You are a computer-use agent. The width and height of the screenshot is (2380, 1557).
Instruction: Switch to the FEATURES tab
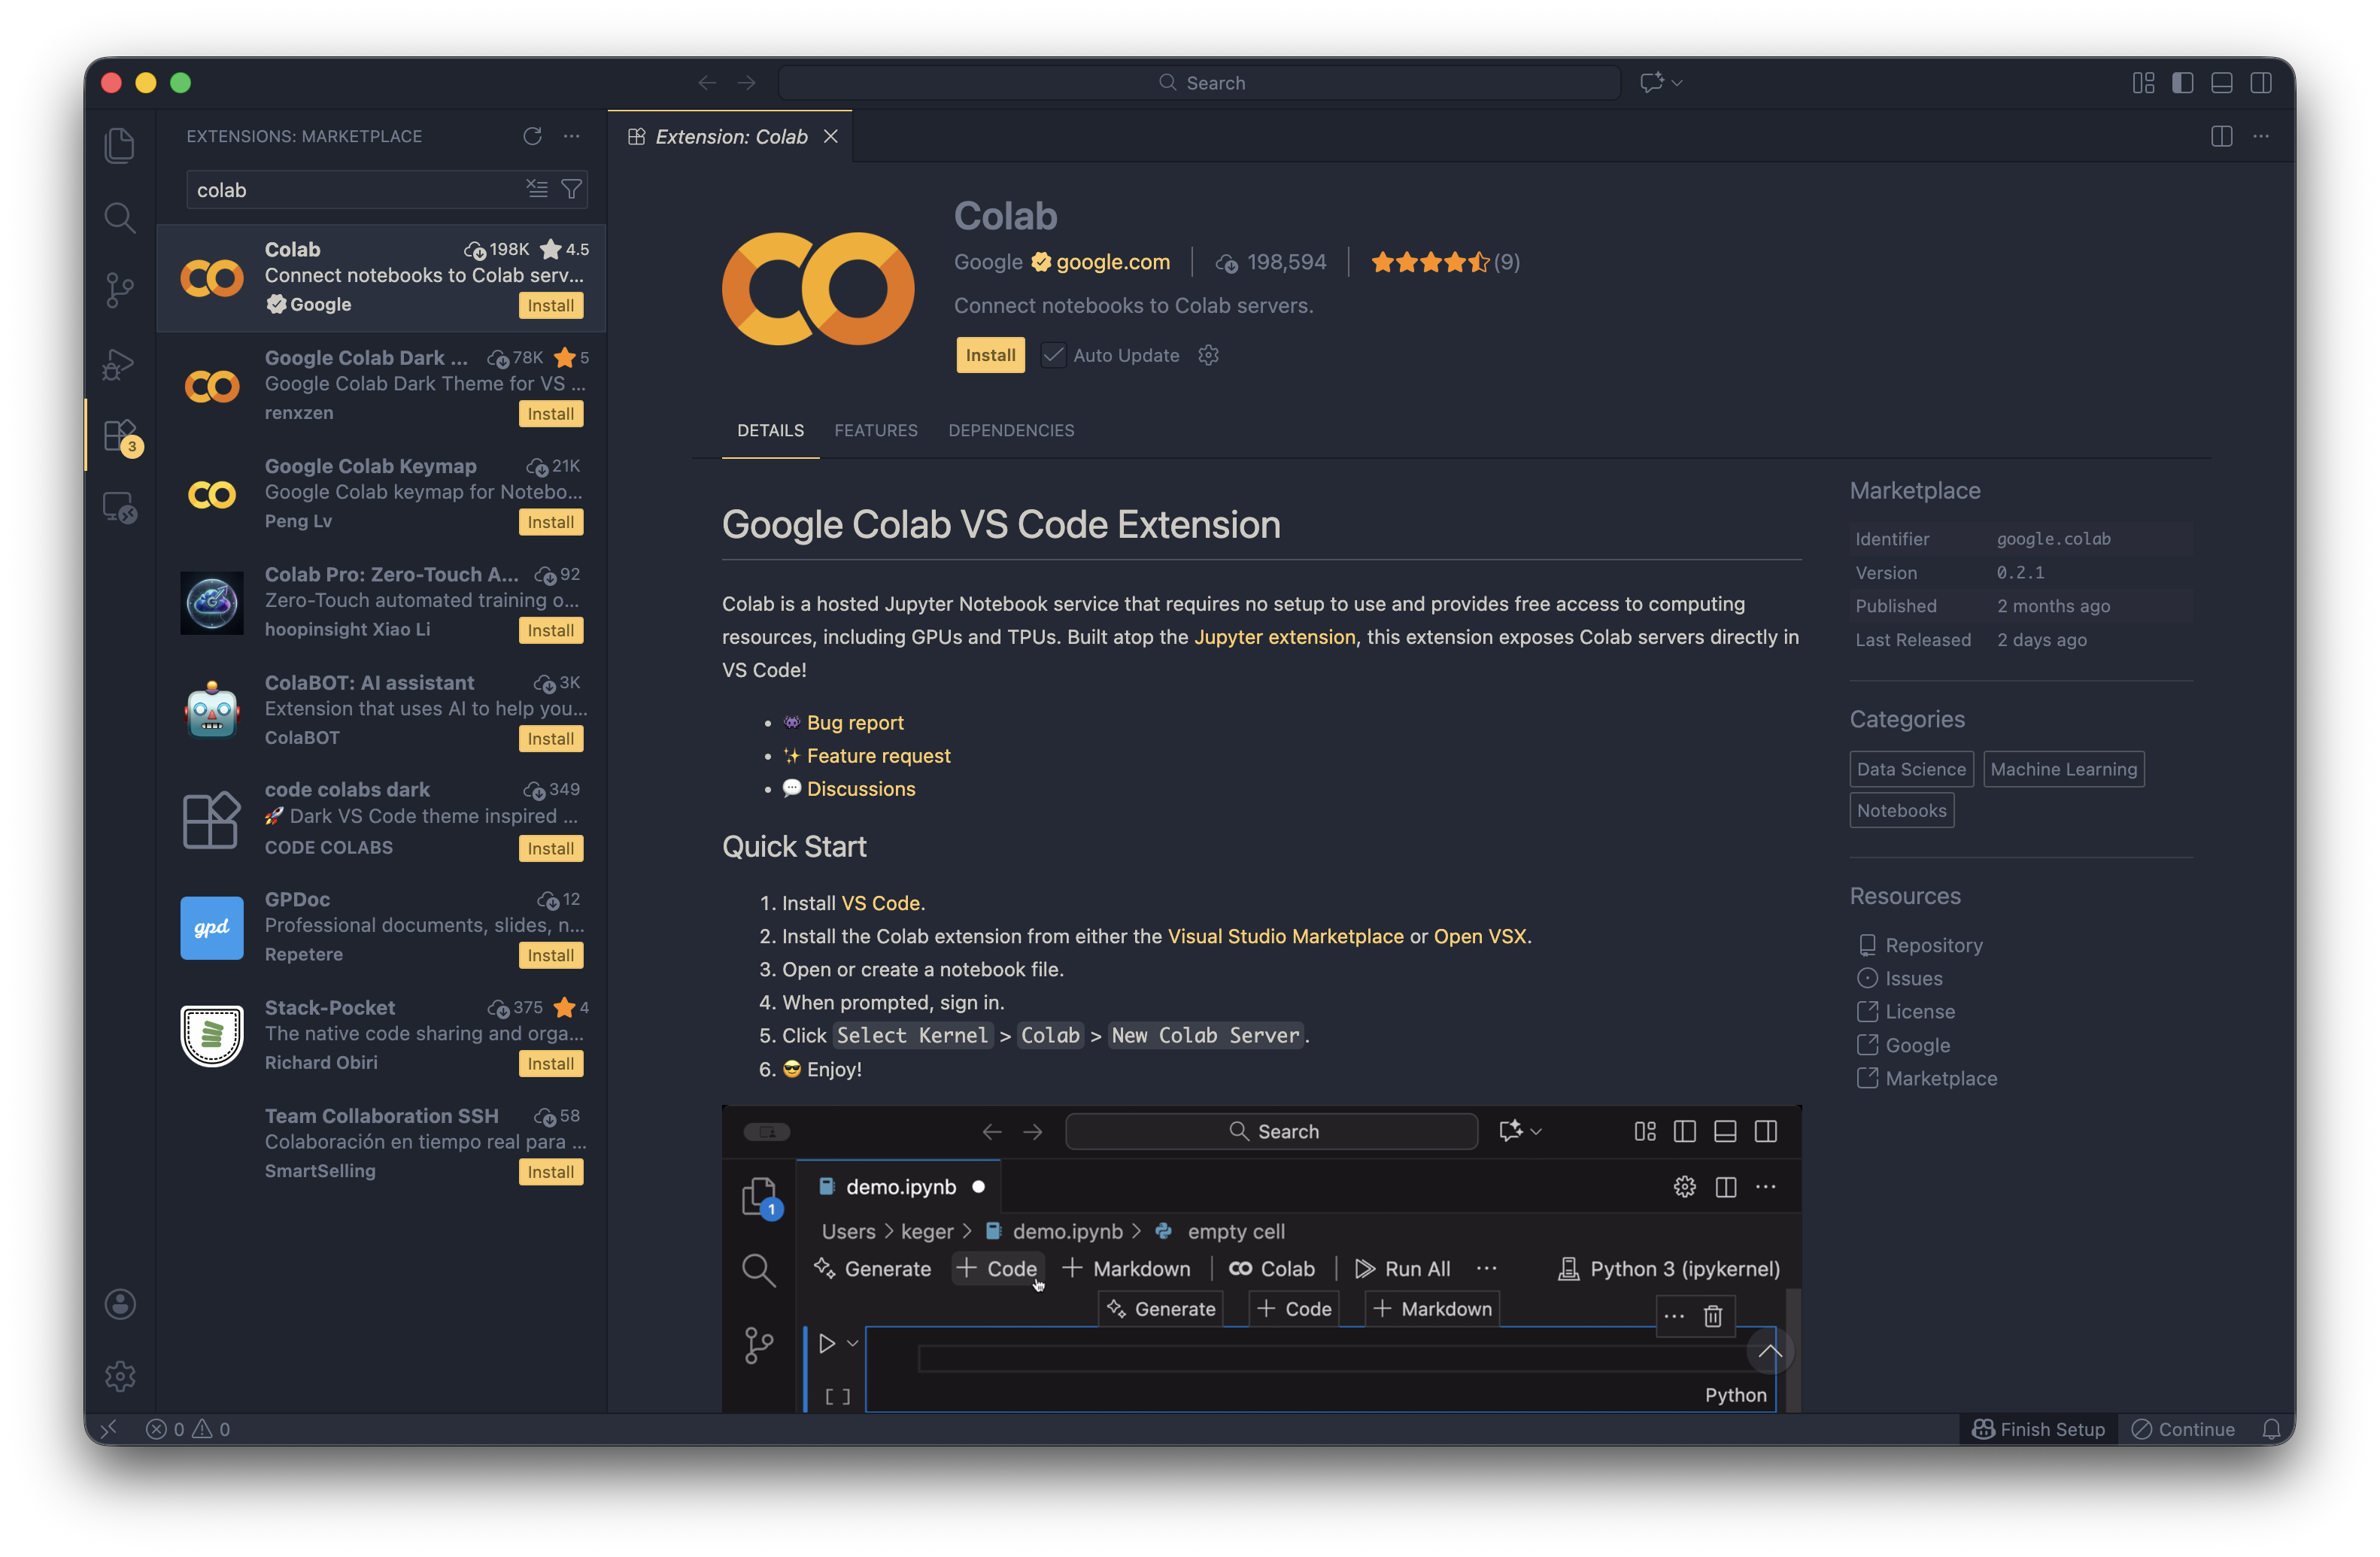pyautogui.click(x=875, y=430)
